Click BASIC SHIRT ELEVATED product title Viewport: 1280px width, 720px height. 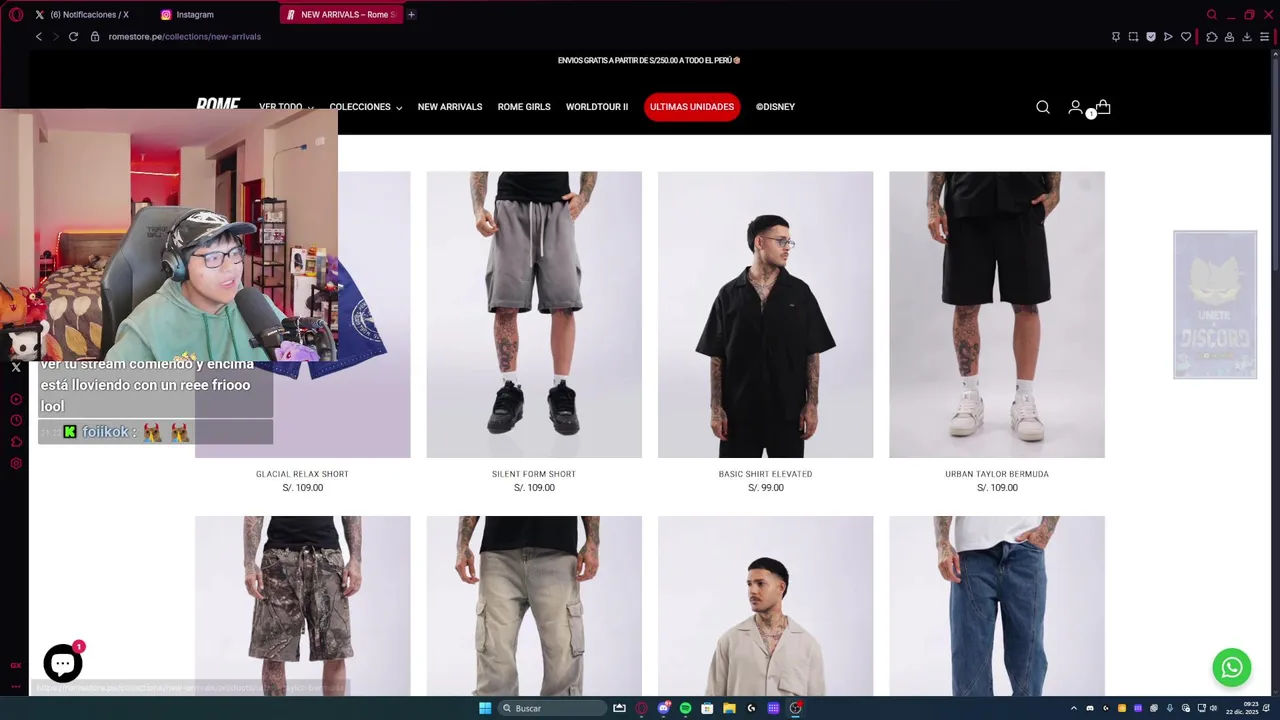click(765, 474)
